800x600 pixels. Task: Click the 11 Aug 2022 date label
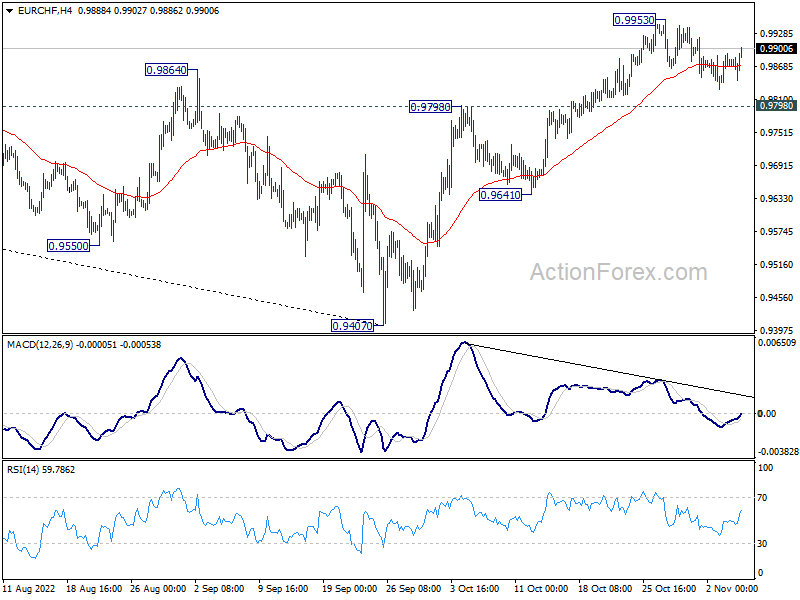[x=29, y=588]
